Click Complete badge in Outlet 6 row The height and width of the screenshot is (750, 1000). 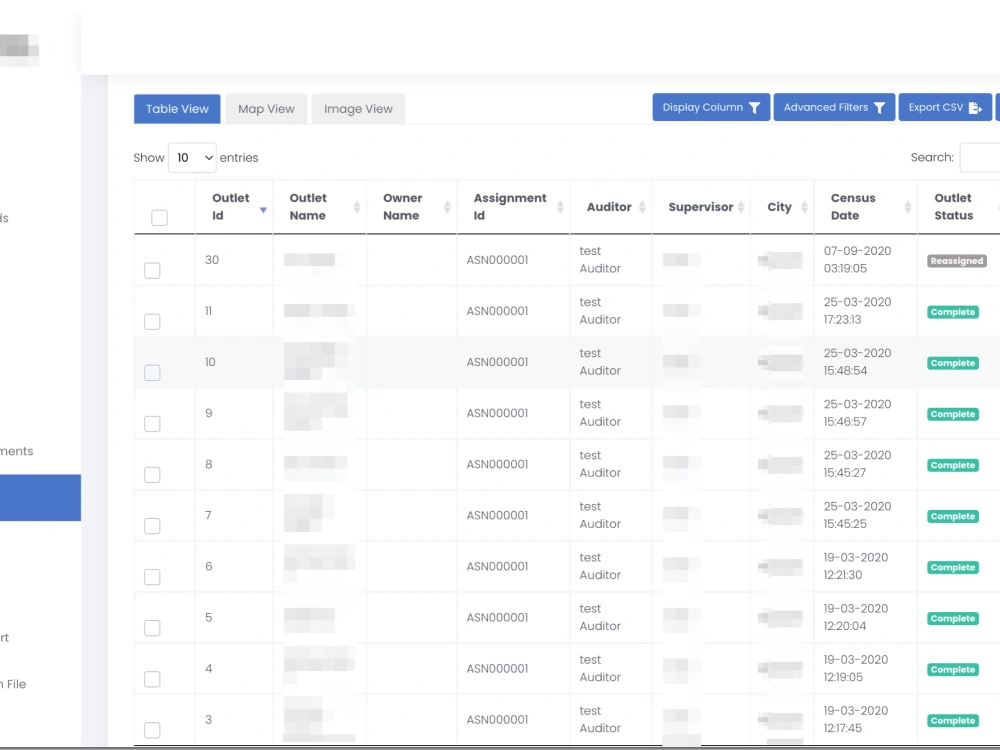coord(953,567)
